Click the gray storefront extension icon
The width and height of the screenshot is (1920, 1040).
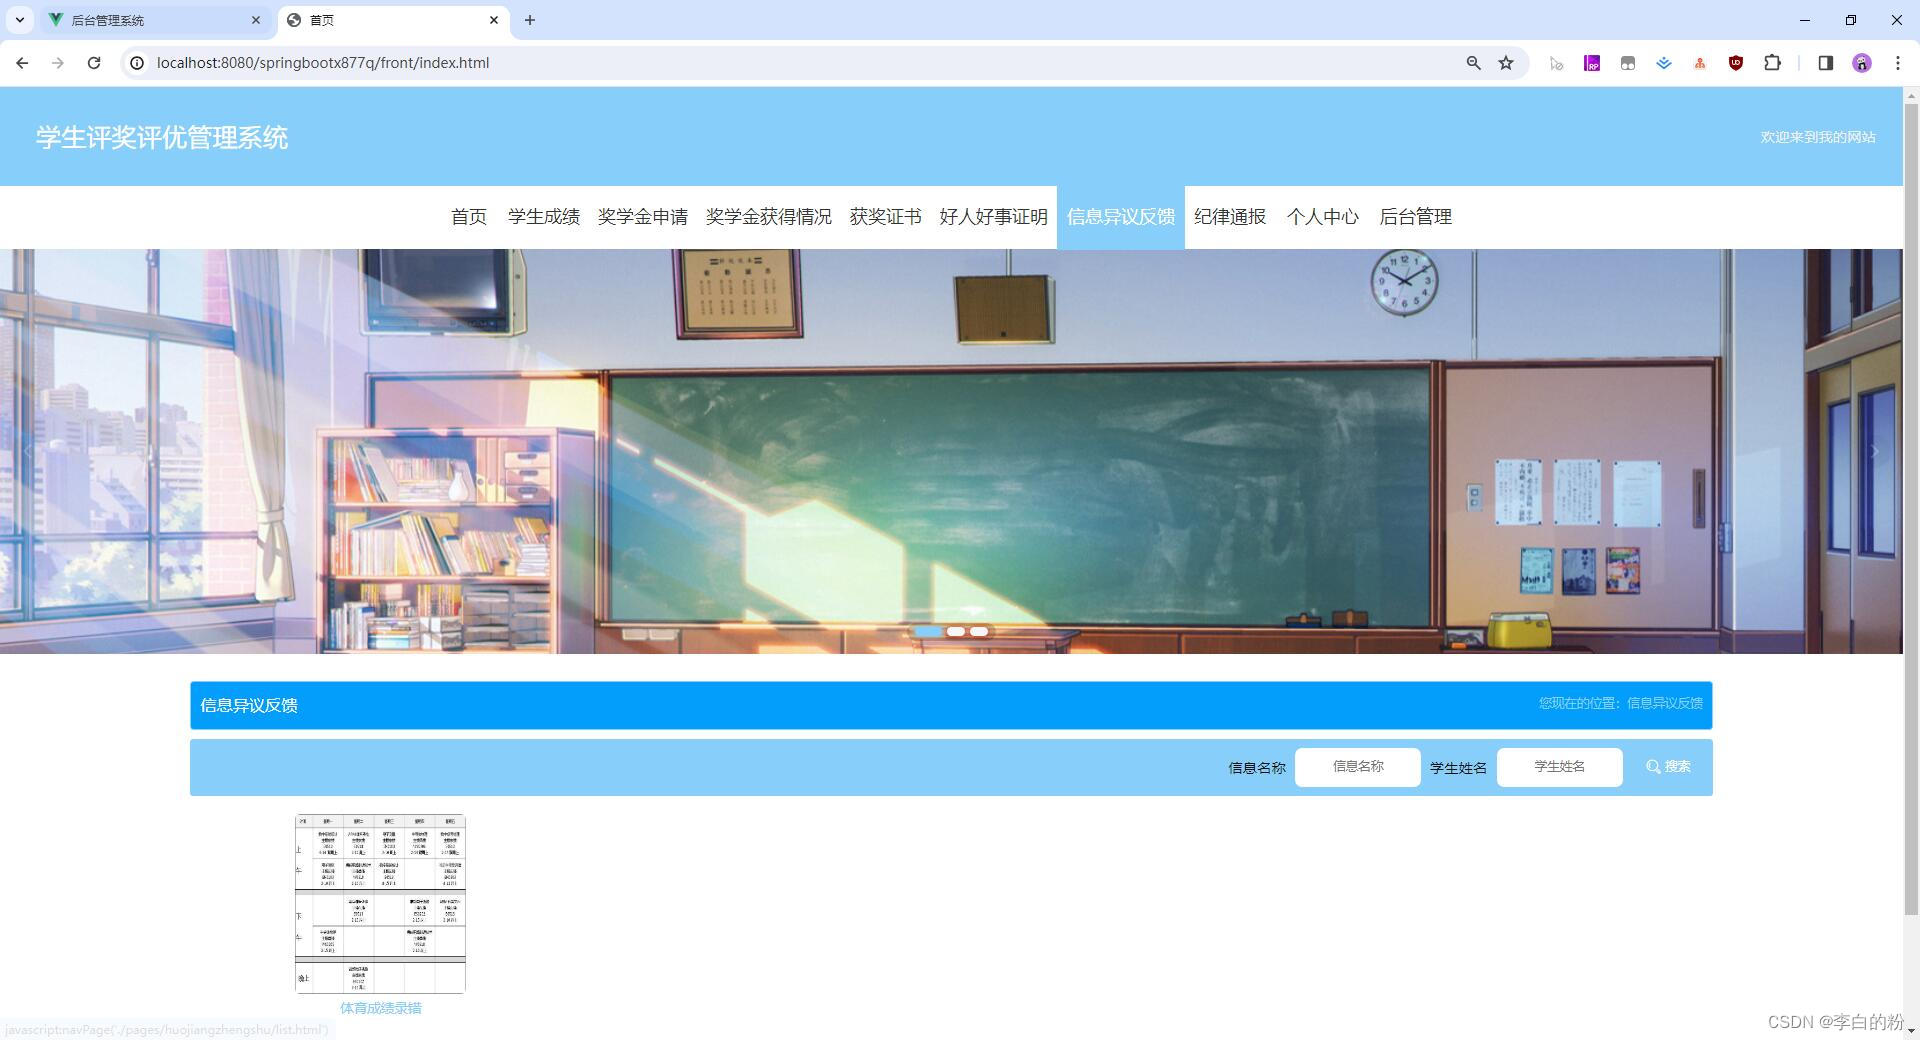(x=1628, y=63)
